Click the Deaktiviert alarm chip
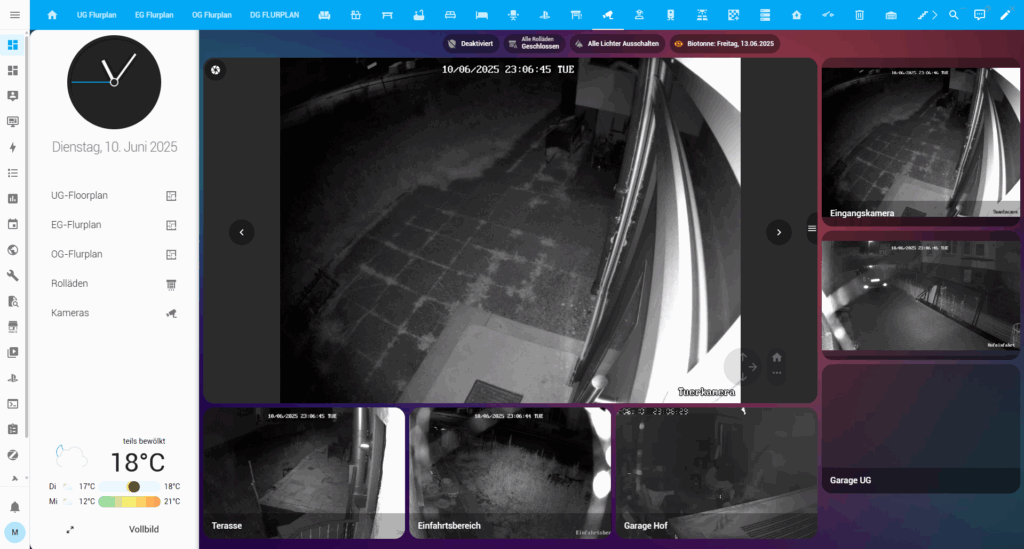Viewport: 1024px width, 549px height. click(470, 44)
